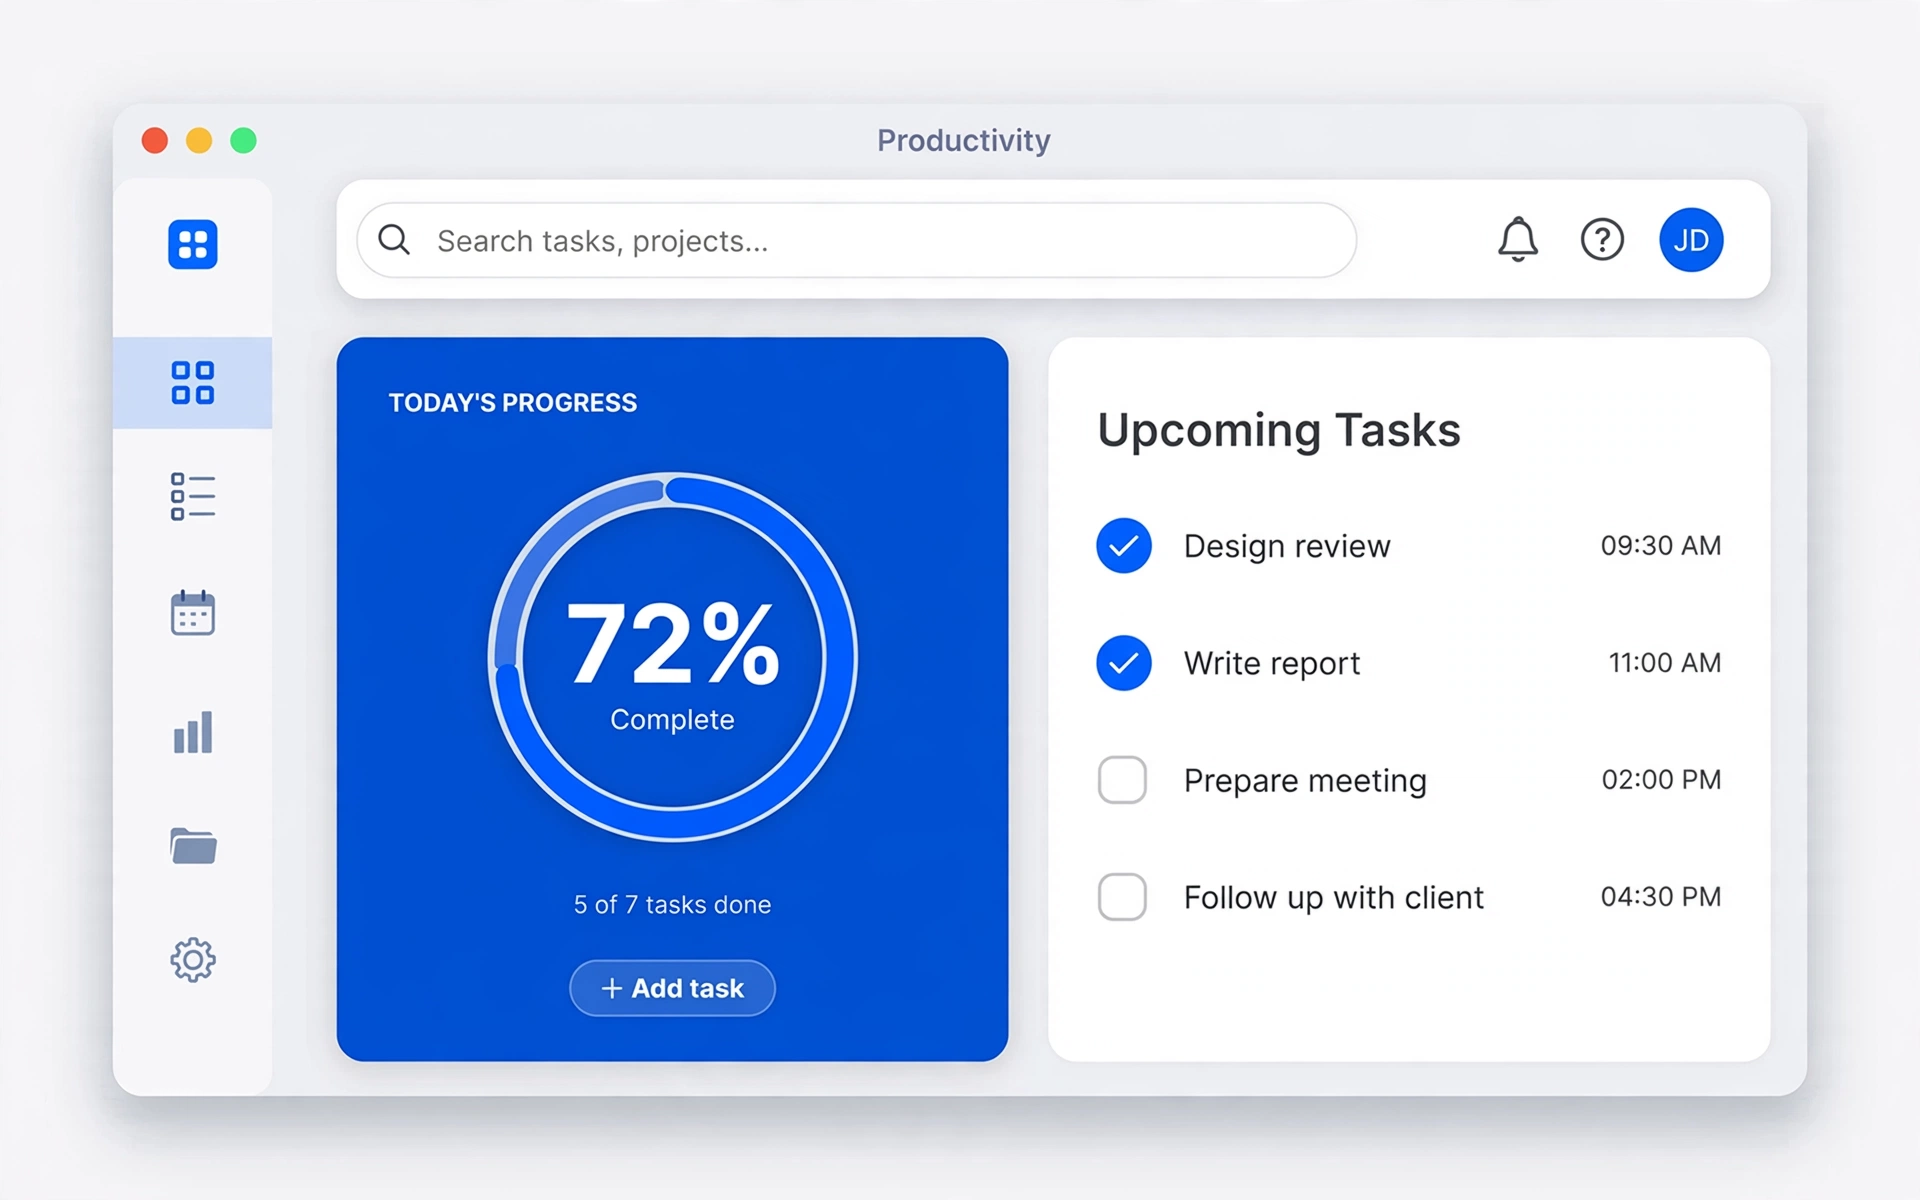Click the yellow minimize window button
The width and height of the screenshot is (1920, 1200).
coord(199,140)
